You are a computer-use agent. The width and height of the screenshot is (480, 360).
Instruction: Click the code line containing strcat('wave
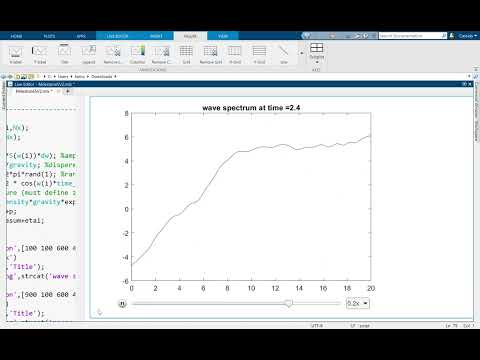point(41,276)
